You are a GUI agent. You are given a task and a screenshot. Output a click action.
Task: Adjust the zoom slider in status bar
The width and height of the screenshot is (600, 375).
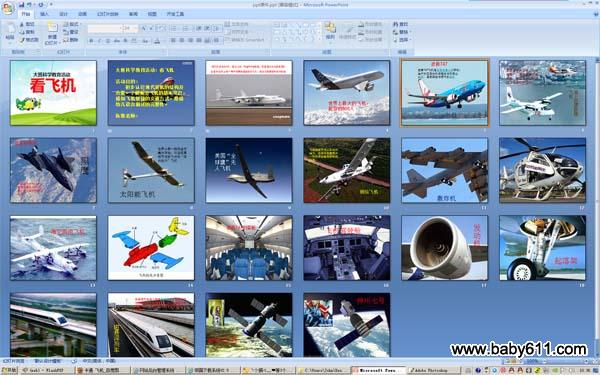(566, 361)
